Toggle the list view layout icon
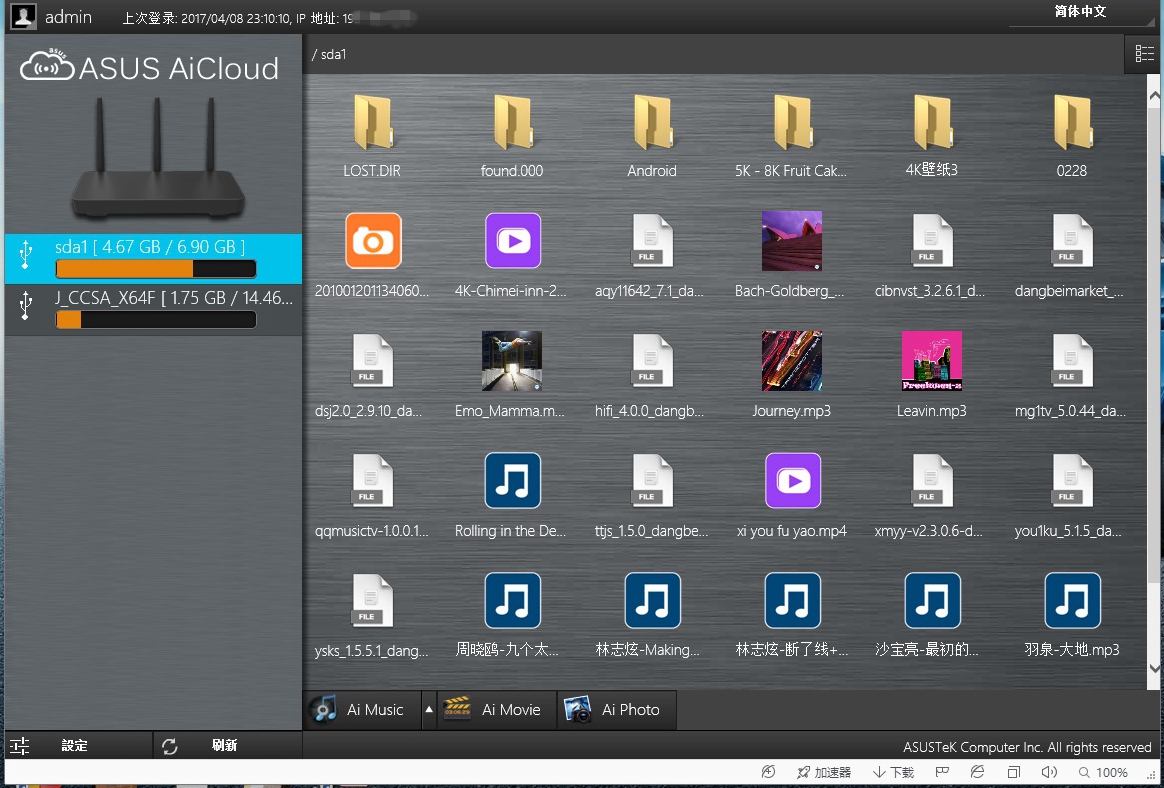This screenshot has height=788, width=1164. (x=1144, y=54)
